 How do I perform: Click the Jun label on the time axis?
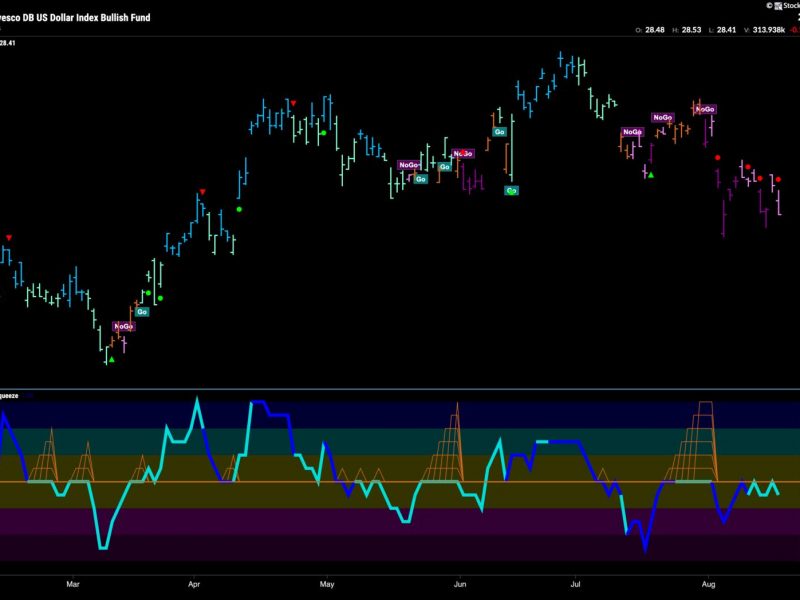460,584
